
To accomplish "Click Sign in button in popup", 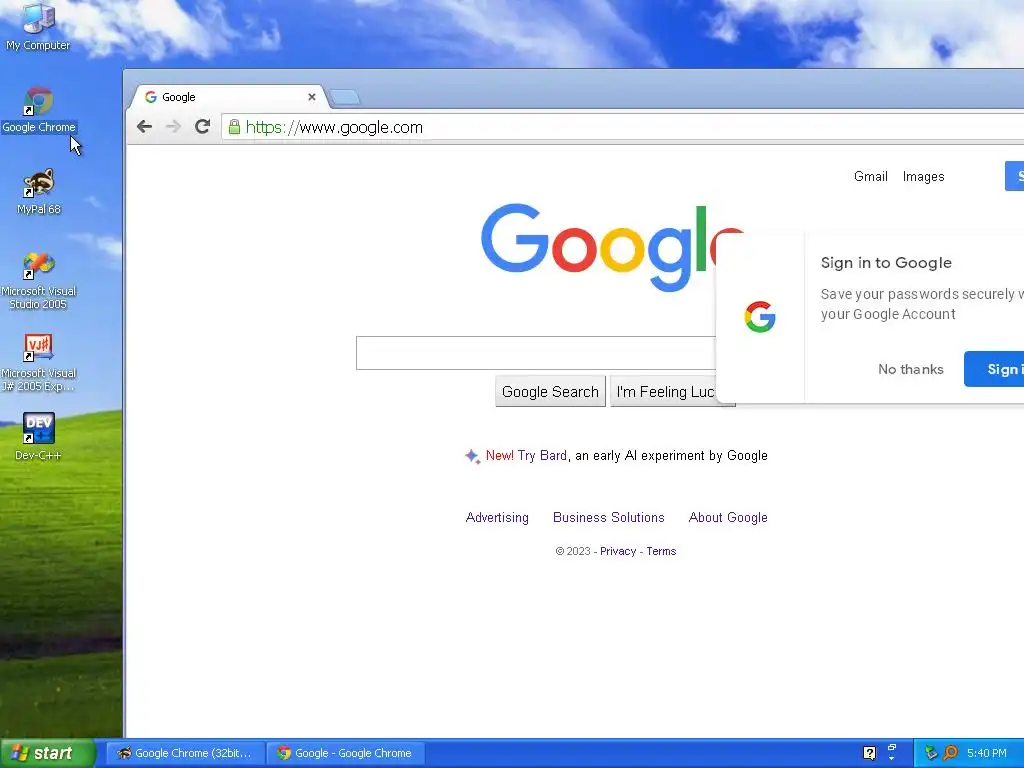I will click(994, 369).
